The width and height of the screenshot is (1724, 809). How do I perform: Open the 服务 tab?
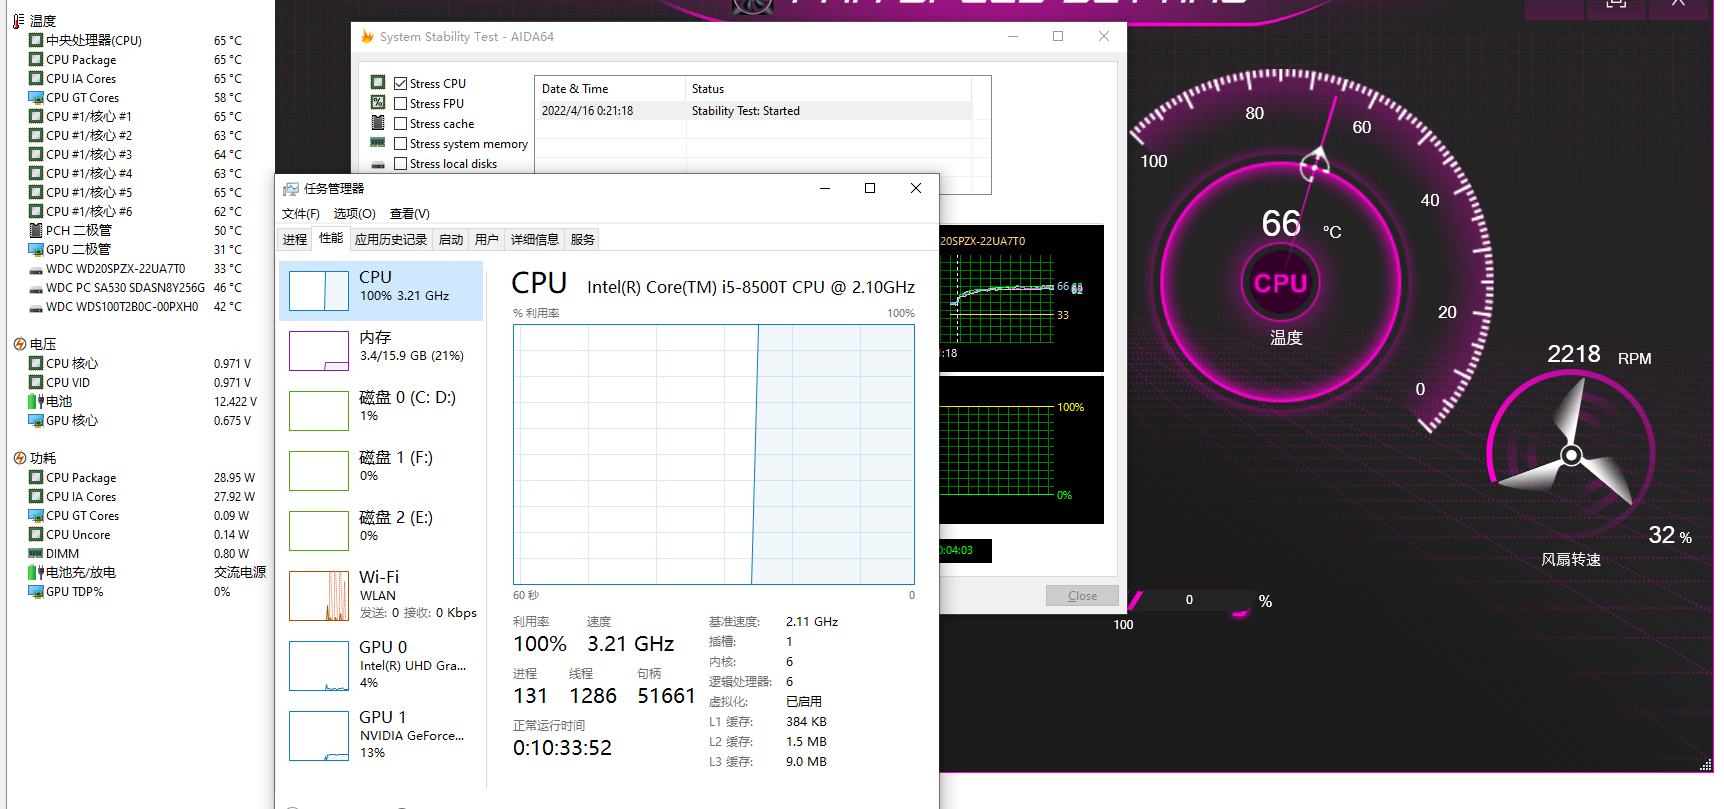pyautogui.click(x=583, y=240)
